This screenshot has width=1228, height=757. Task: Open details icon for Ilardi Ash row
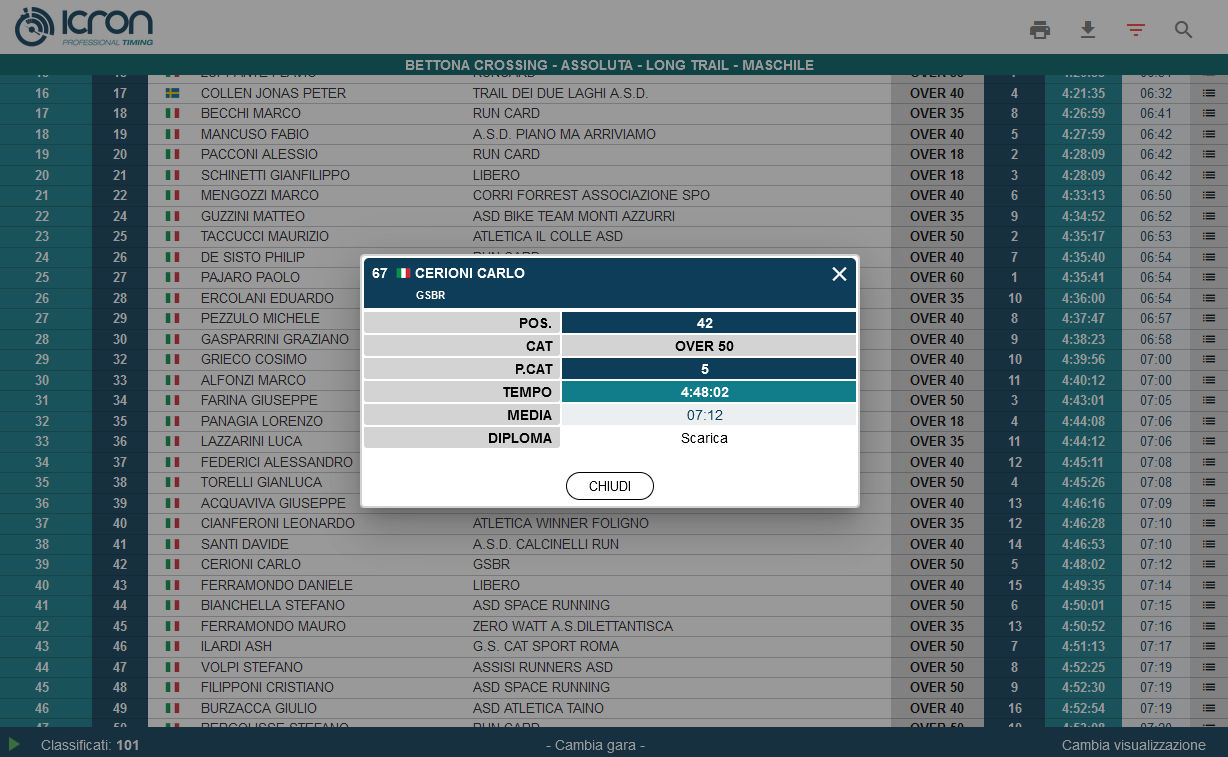pyautogui.click(x=1208, y=646)
